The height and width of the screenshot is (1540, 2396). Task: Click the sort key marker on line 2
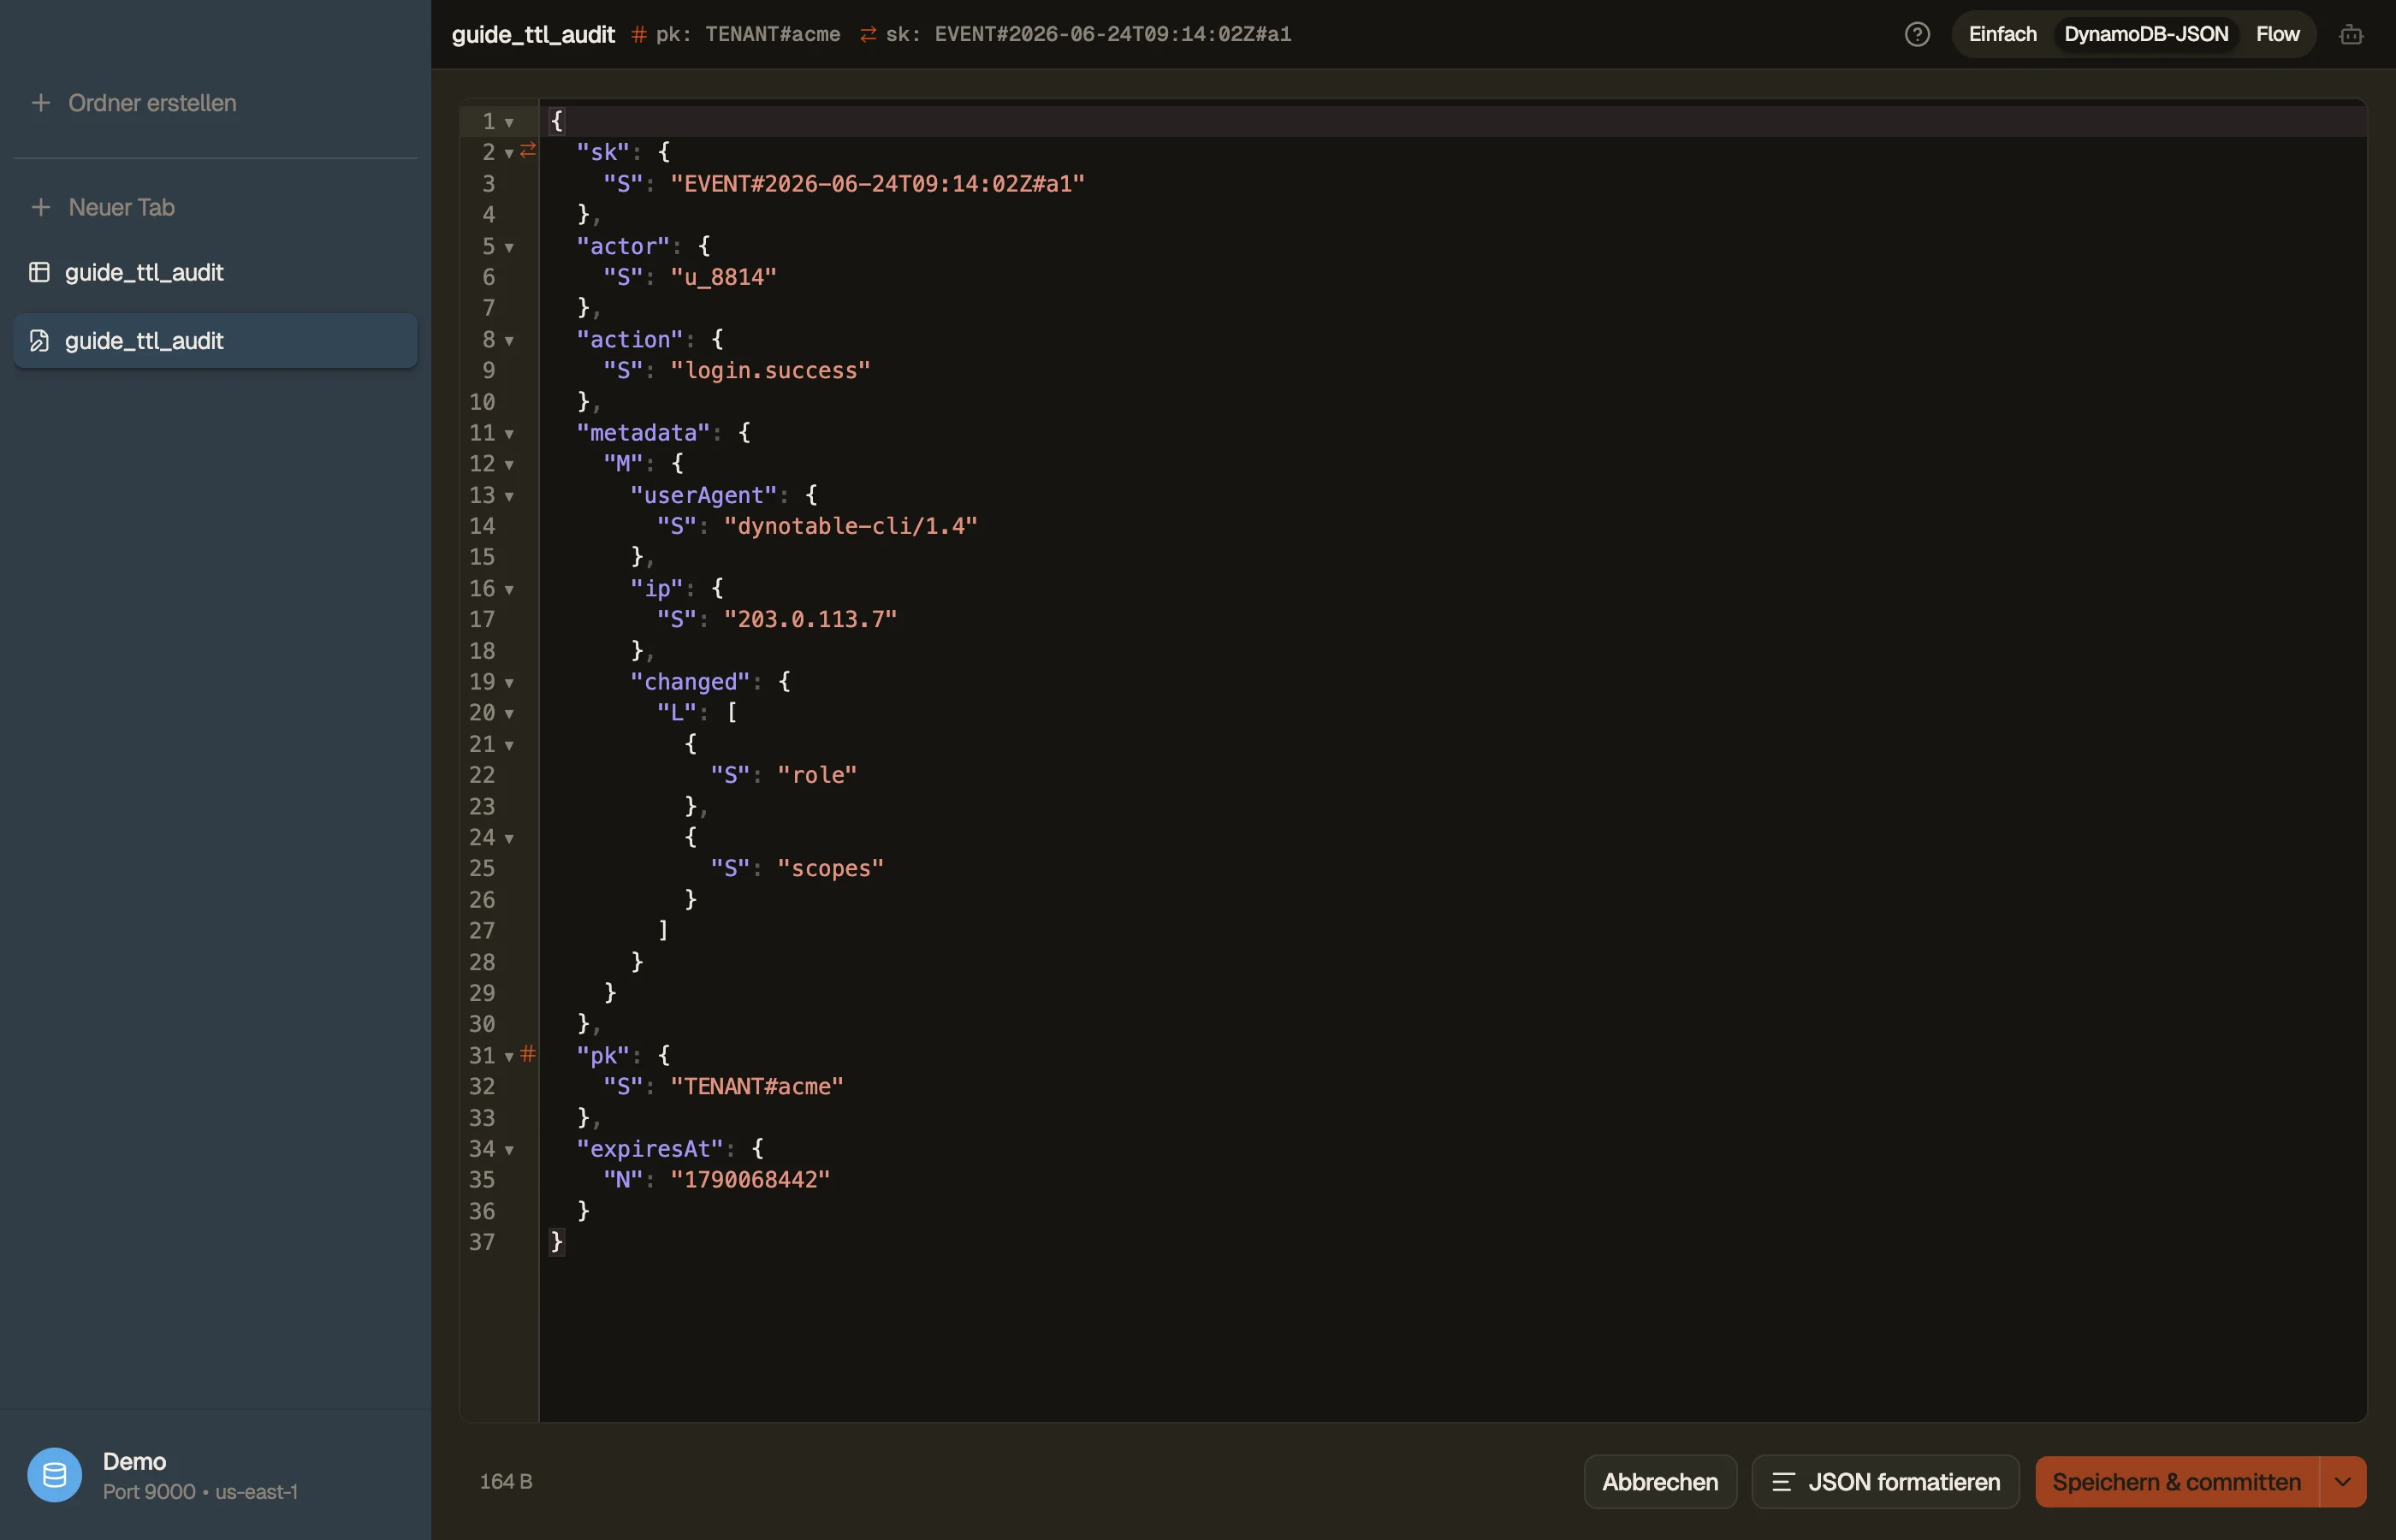click(x=528, y=150)
